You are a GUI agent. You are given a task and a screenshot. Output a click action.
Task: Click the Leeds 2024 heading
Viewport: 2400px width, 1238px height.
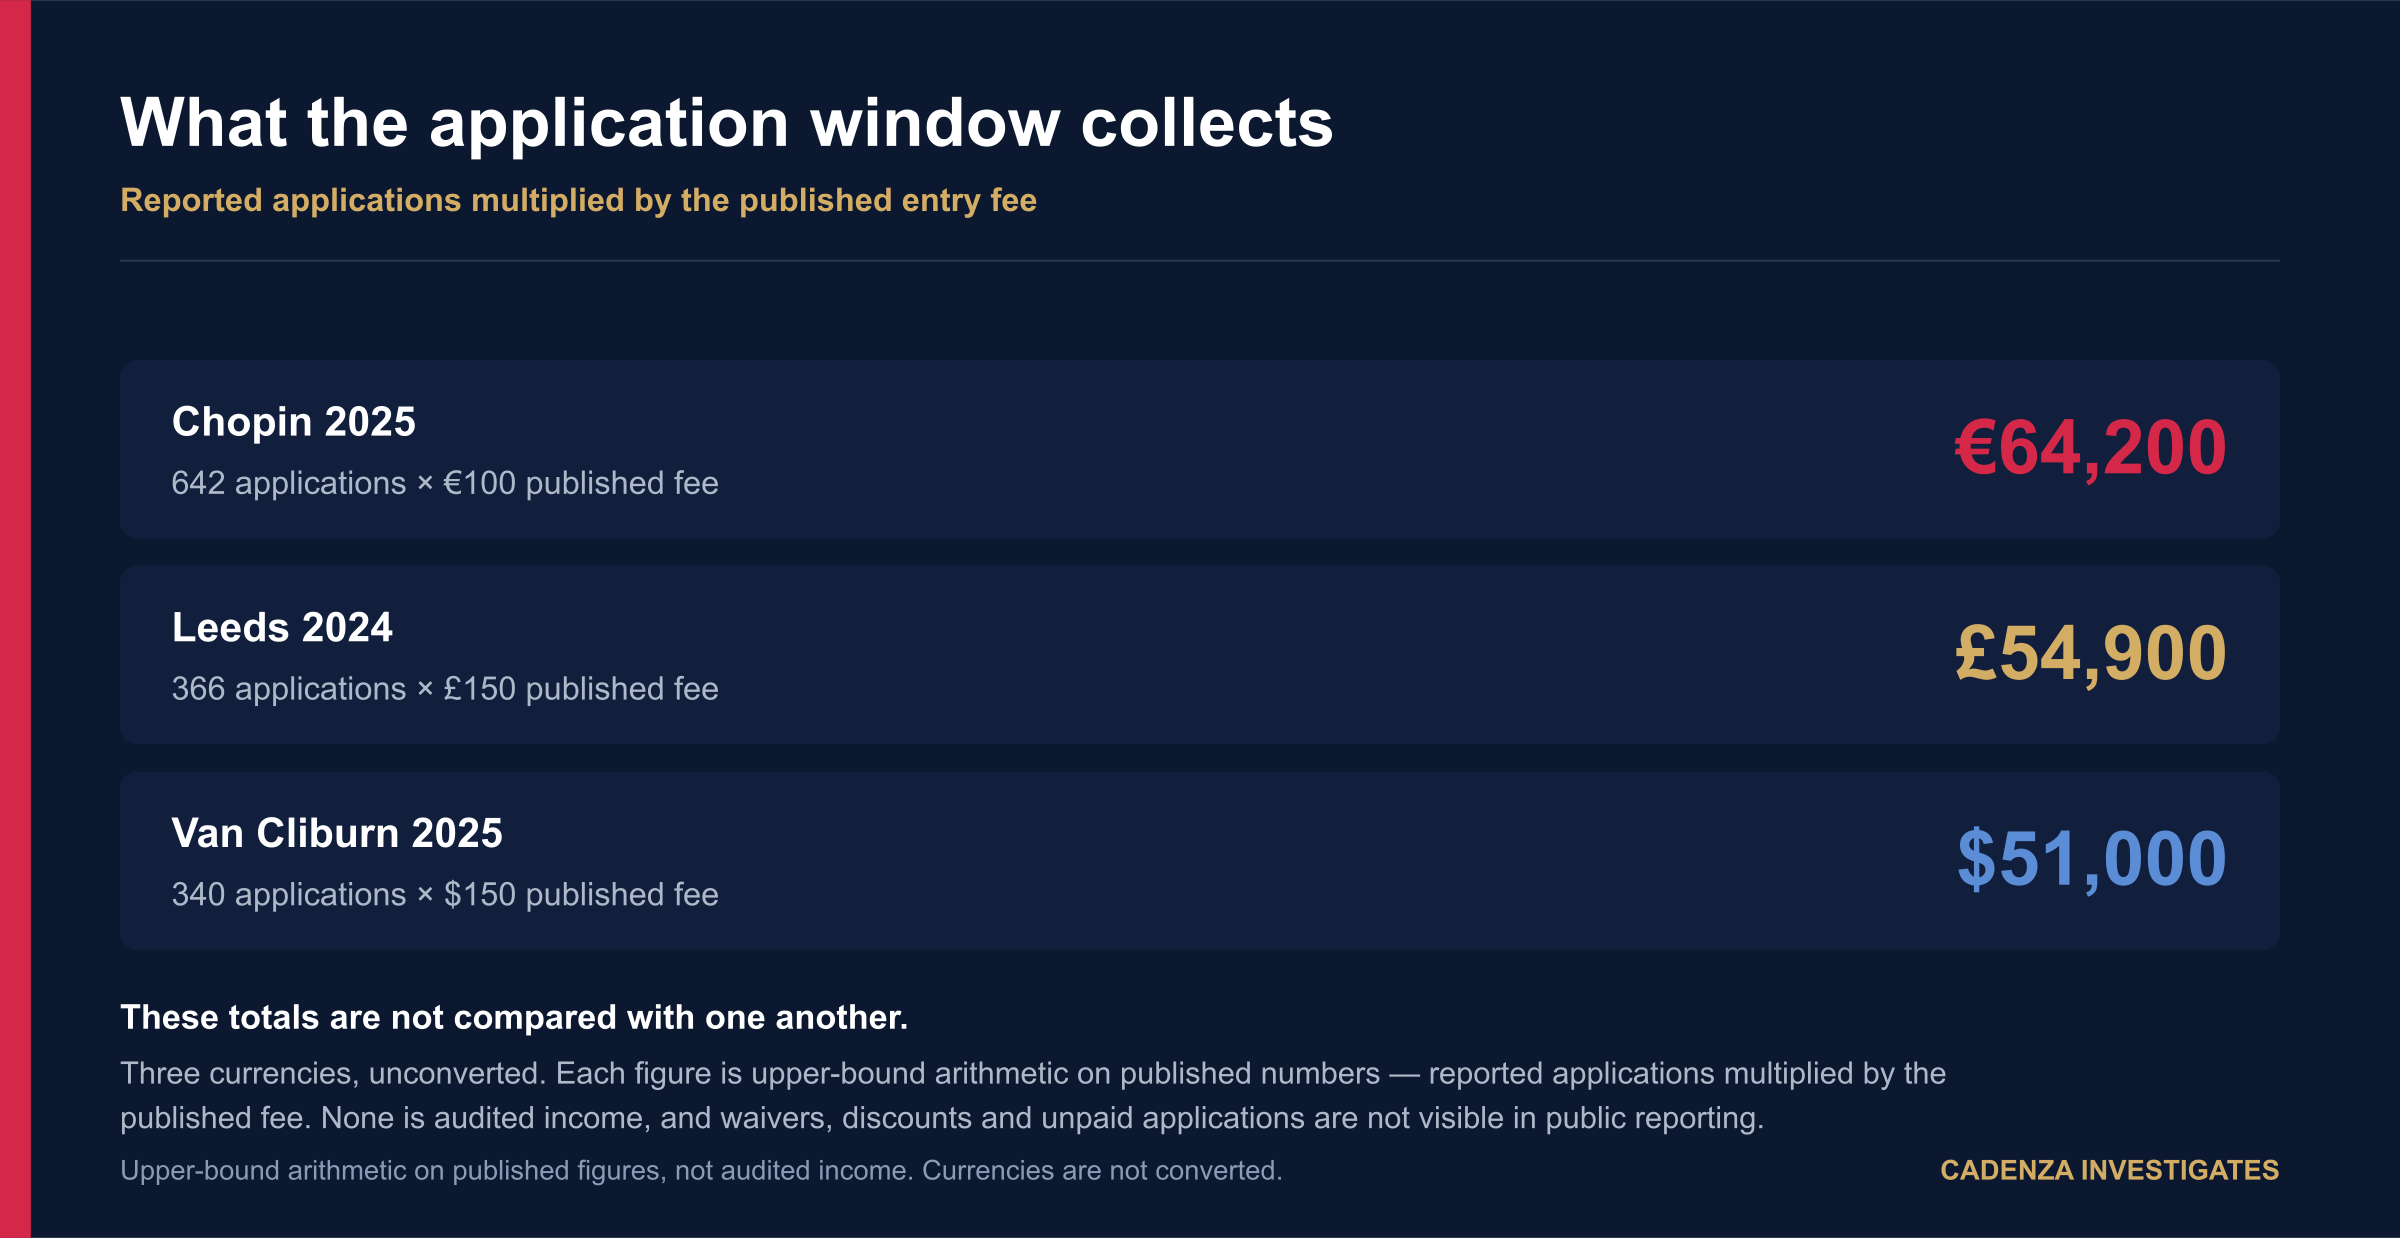282,628
